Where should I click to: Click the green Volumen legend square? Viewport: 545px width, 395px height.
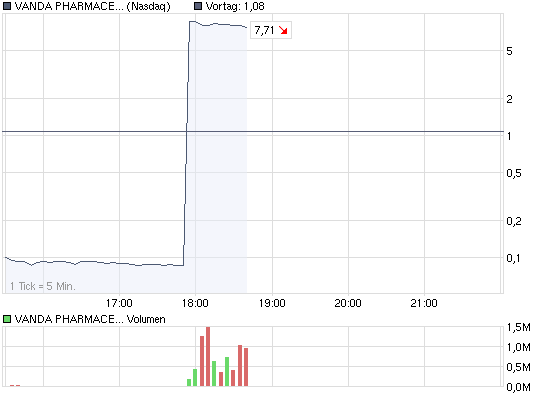[7, 319]
